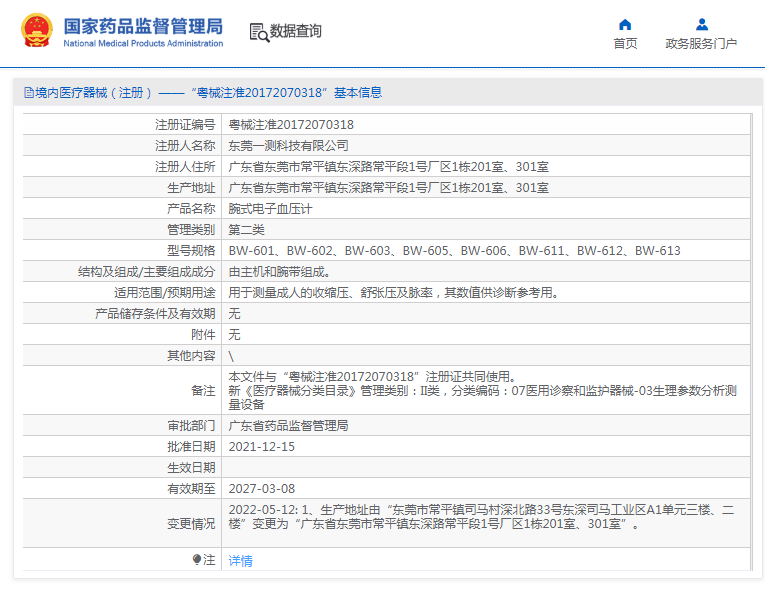765x590 pixels.
Task: Select approving department 广东省药品监督管理局
Action: 288,426
